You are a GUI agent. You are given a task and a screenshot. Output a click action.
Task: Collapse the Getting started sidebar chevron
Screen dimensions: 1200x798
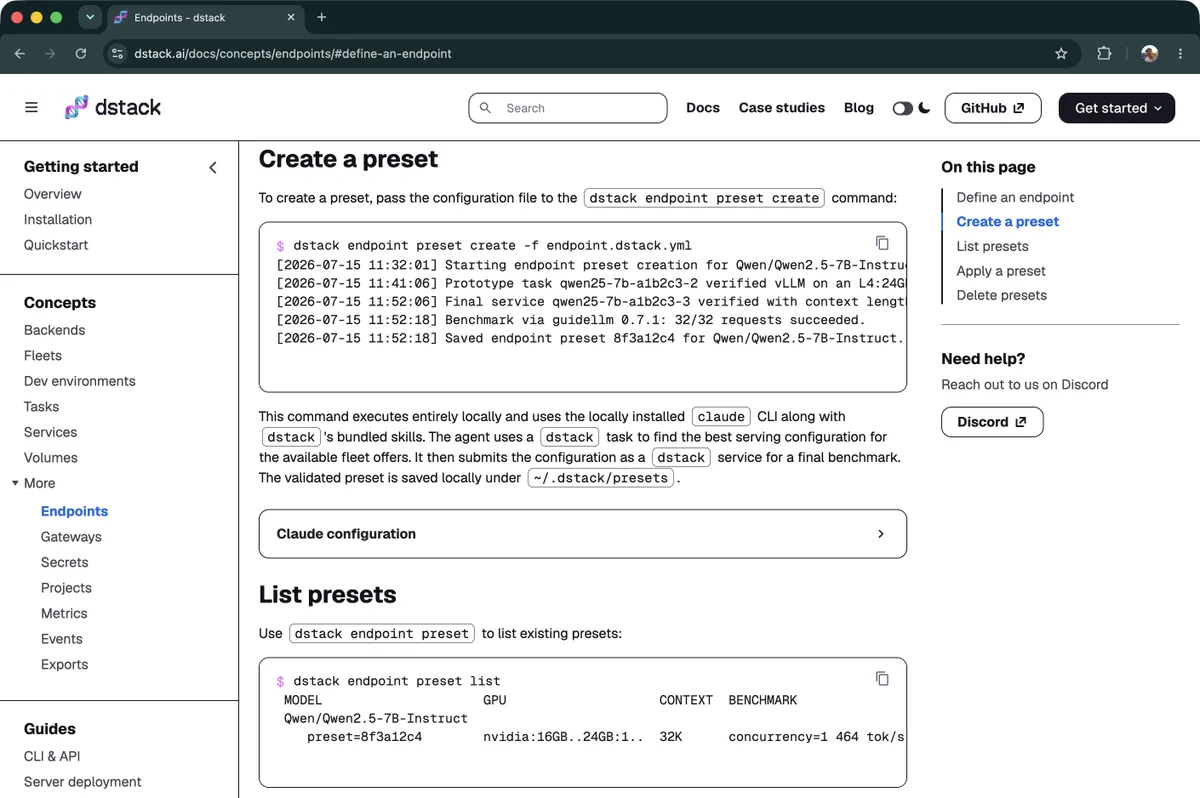pos(212,167)
